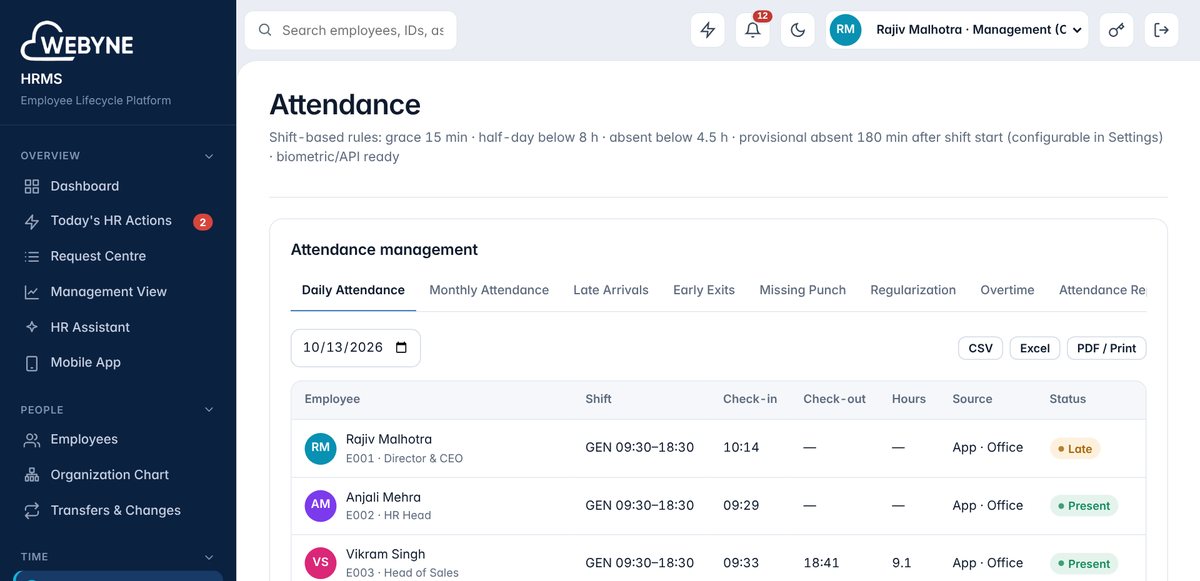Switch to the Missing Punch tab
This screenshot has width=1200, height=581.
click(x=803, y=290)
